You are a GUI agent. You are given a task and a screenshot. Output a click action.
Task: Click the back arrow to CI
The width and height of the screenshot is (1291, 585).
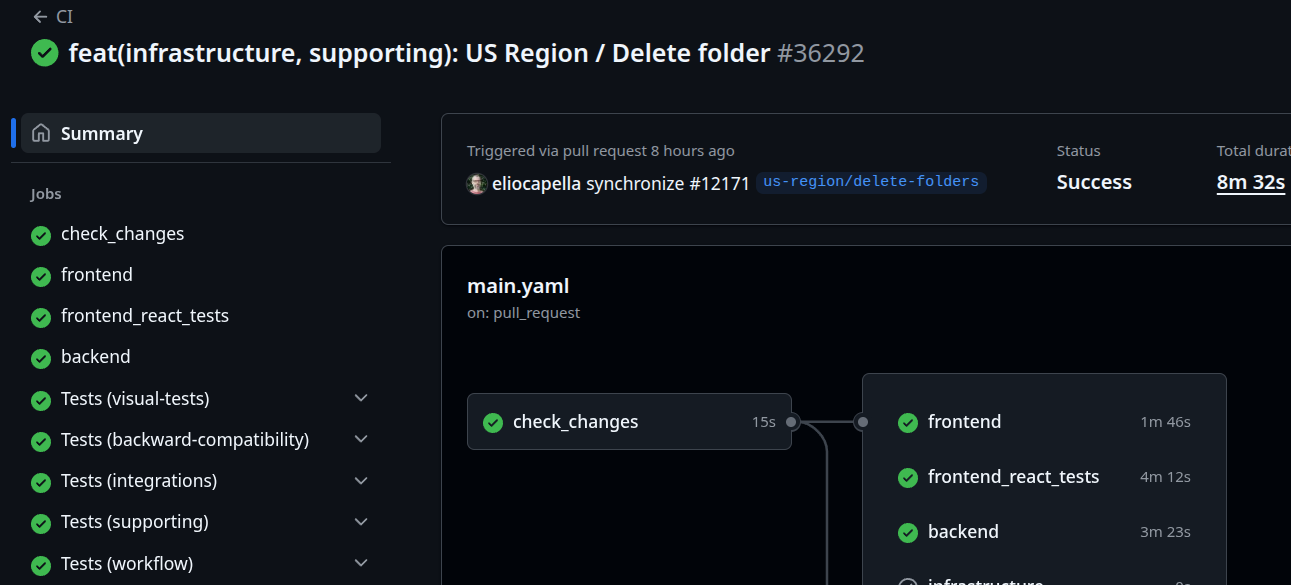(x=40, y=17)
